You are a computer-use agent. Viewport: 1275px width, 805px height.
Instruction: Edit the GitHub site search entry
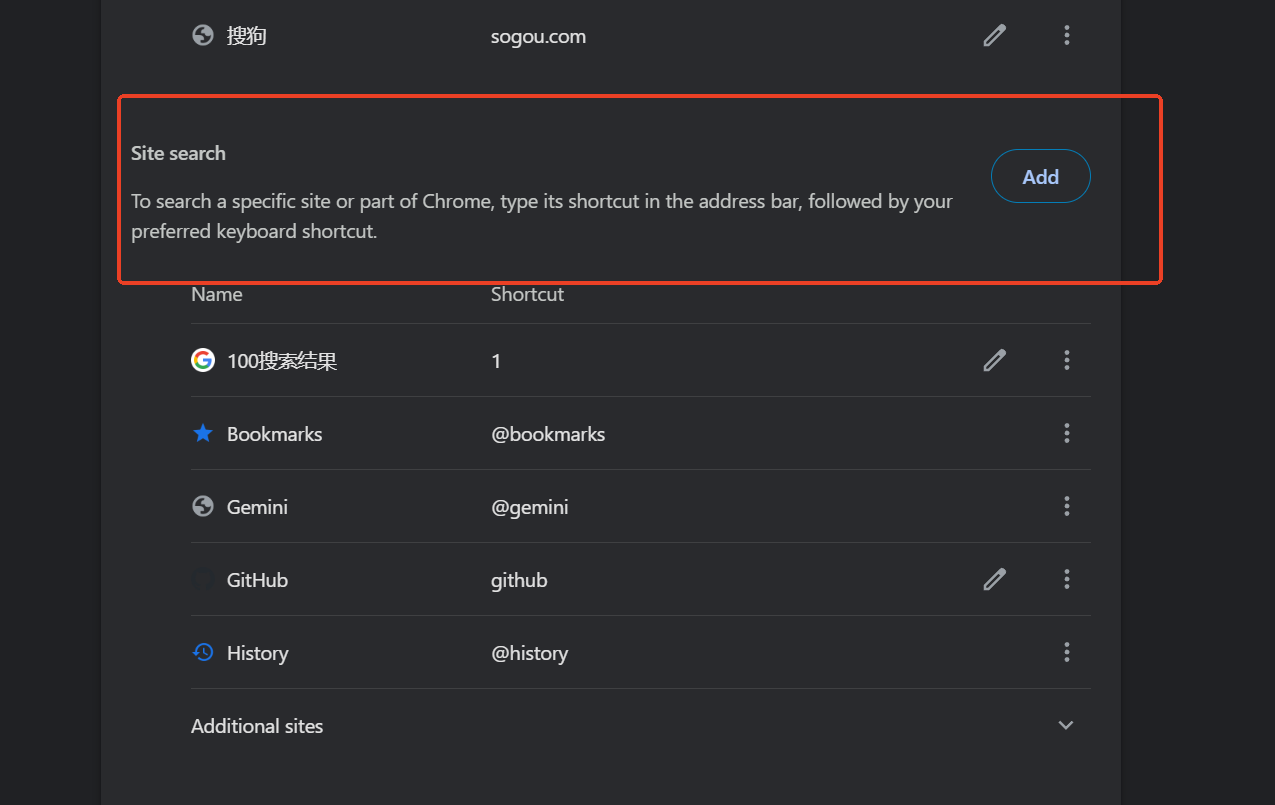994,579
